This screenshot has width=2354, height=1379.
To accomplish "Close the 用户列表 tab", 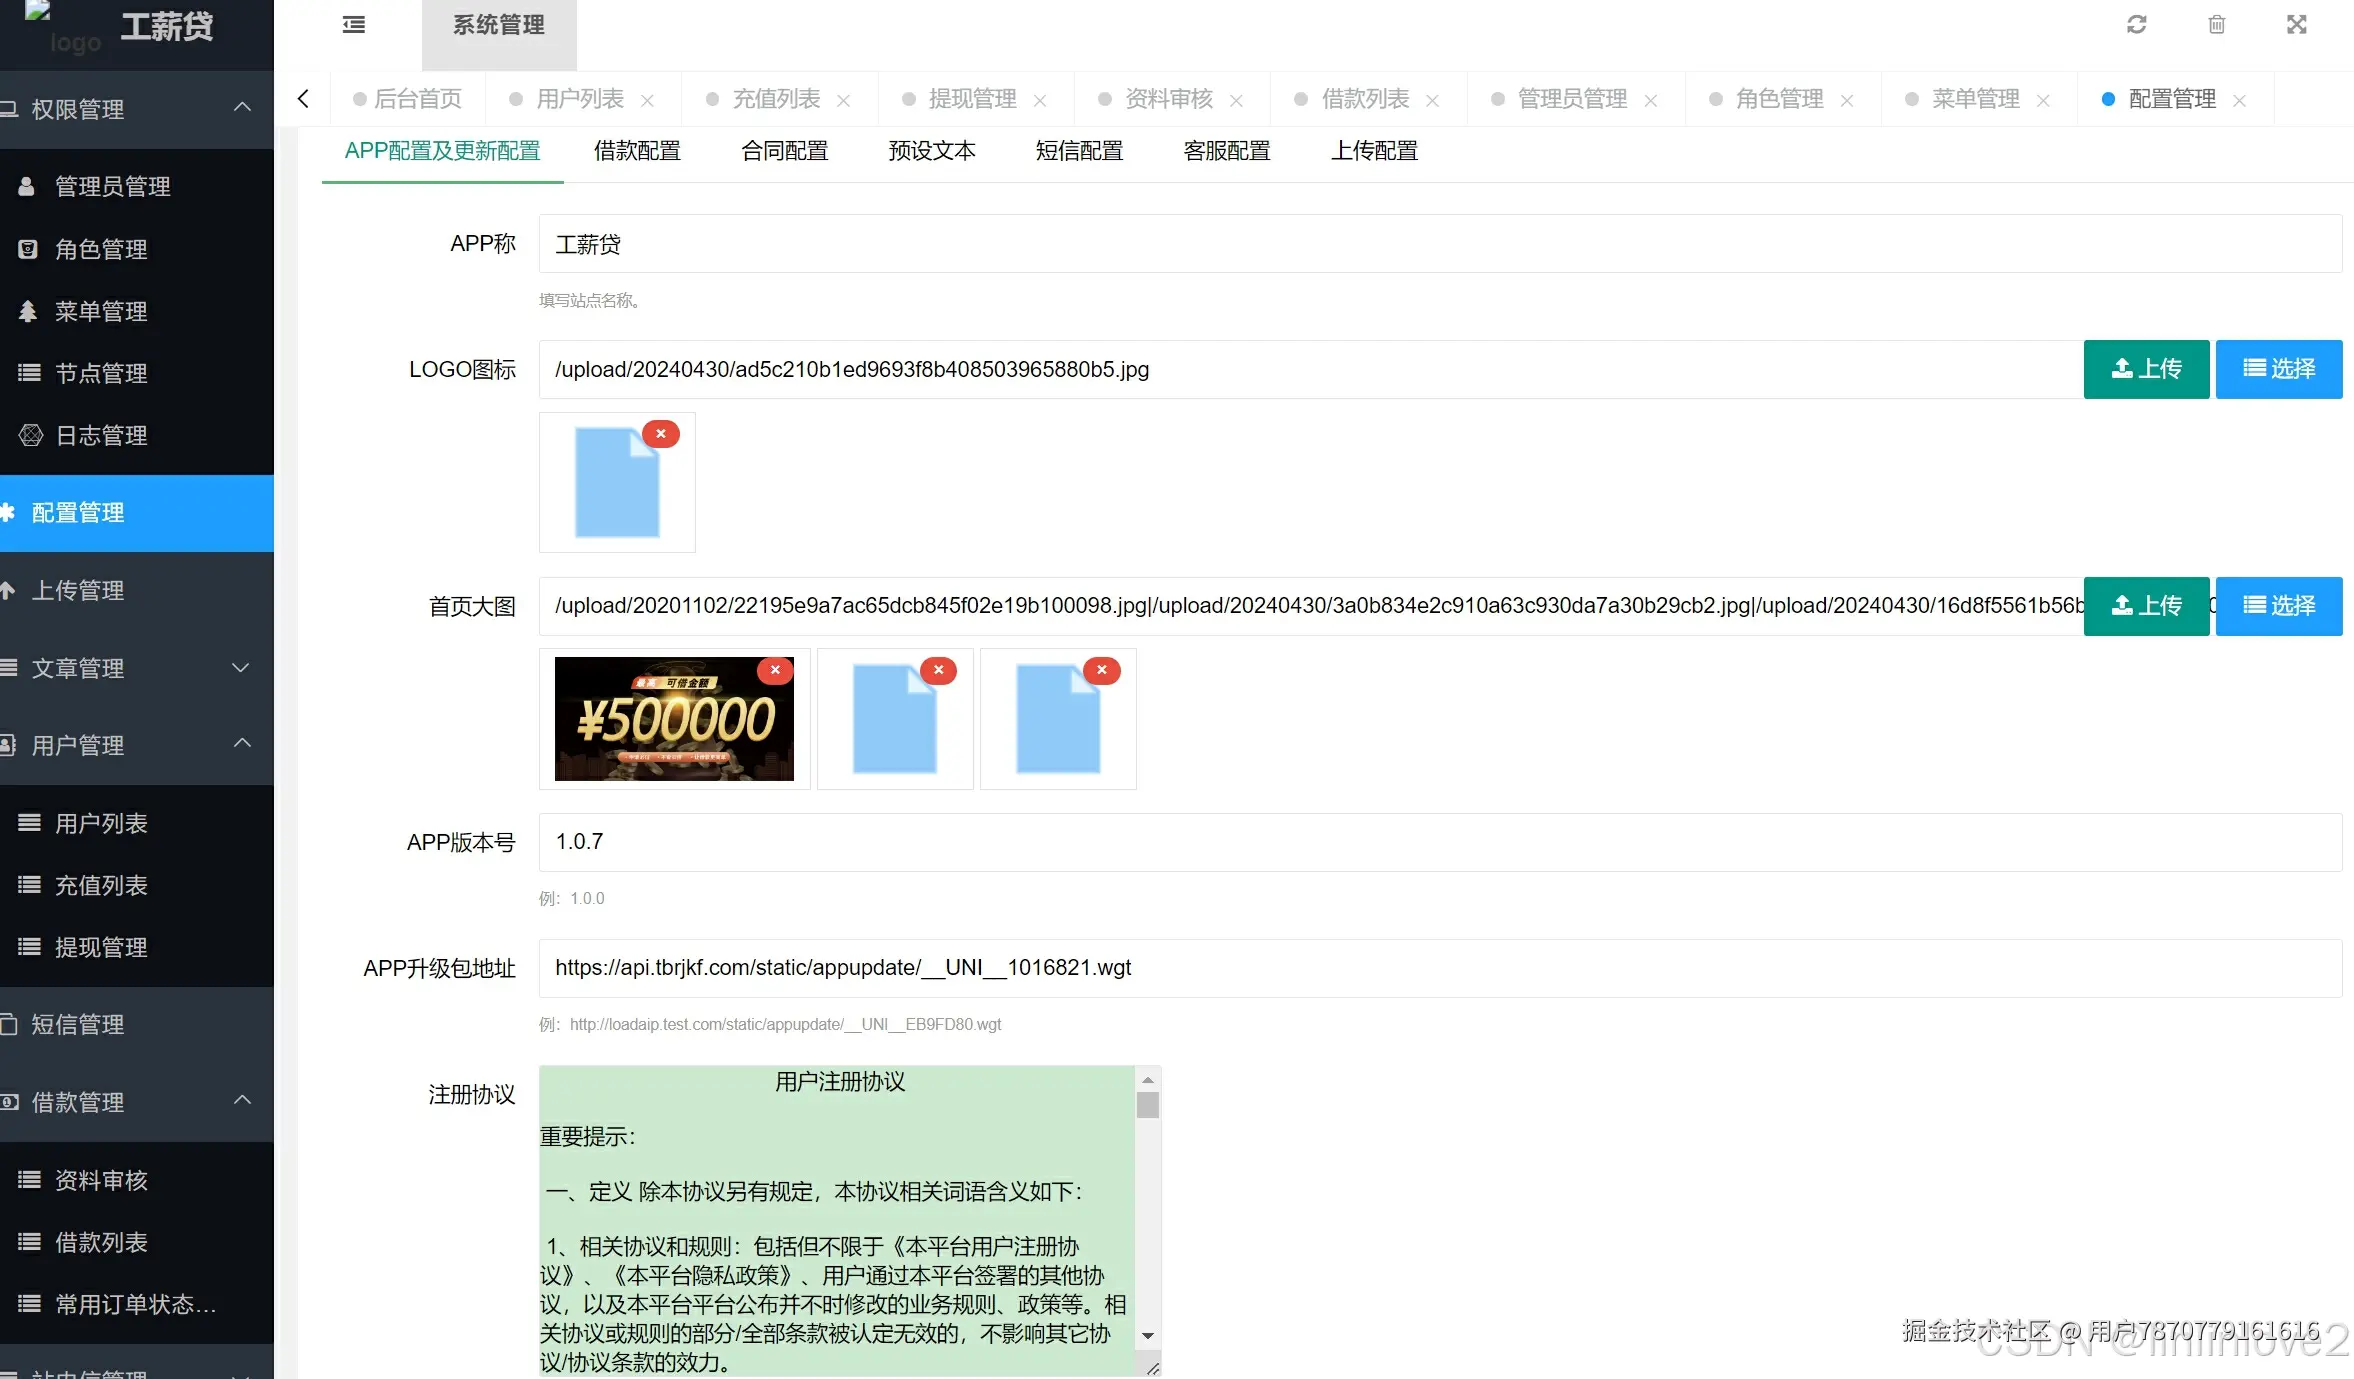I will [x=647, y=100].
